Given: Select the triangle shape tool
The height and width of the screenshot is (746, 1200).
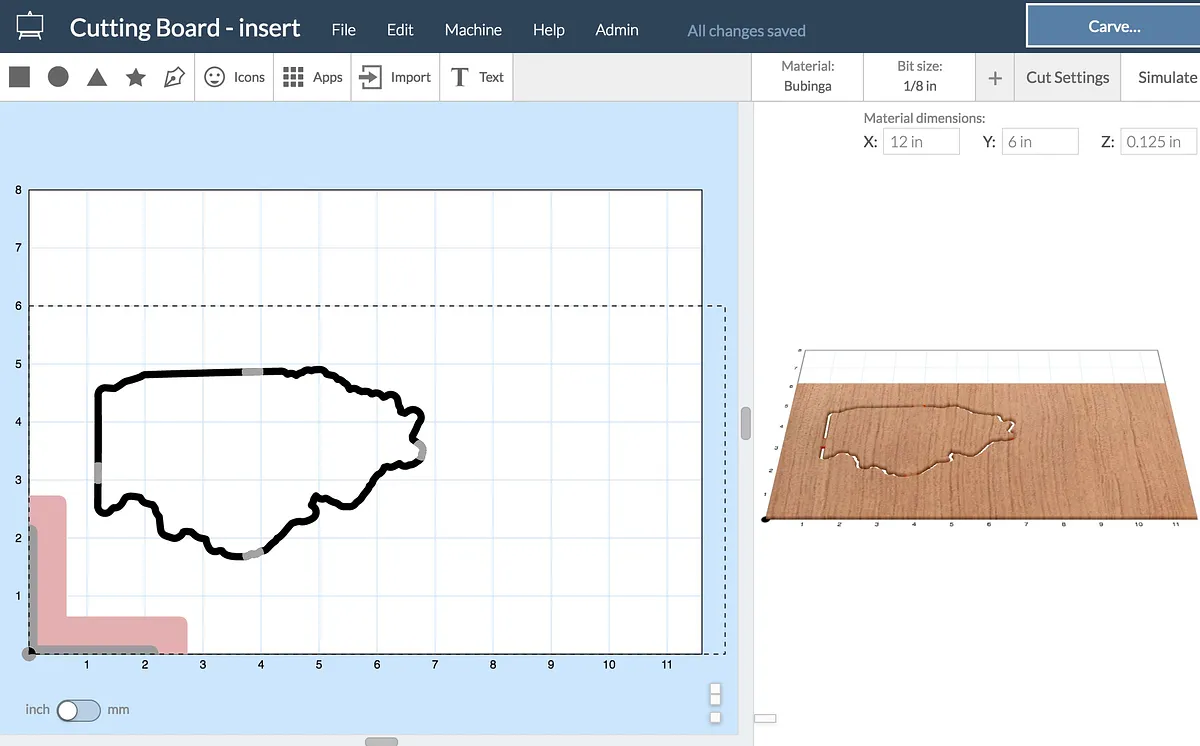Looking at the screenshot, I should (x=97, y=77).
